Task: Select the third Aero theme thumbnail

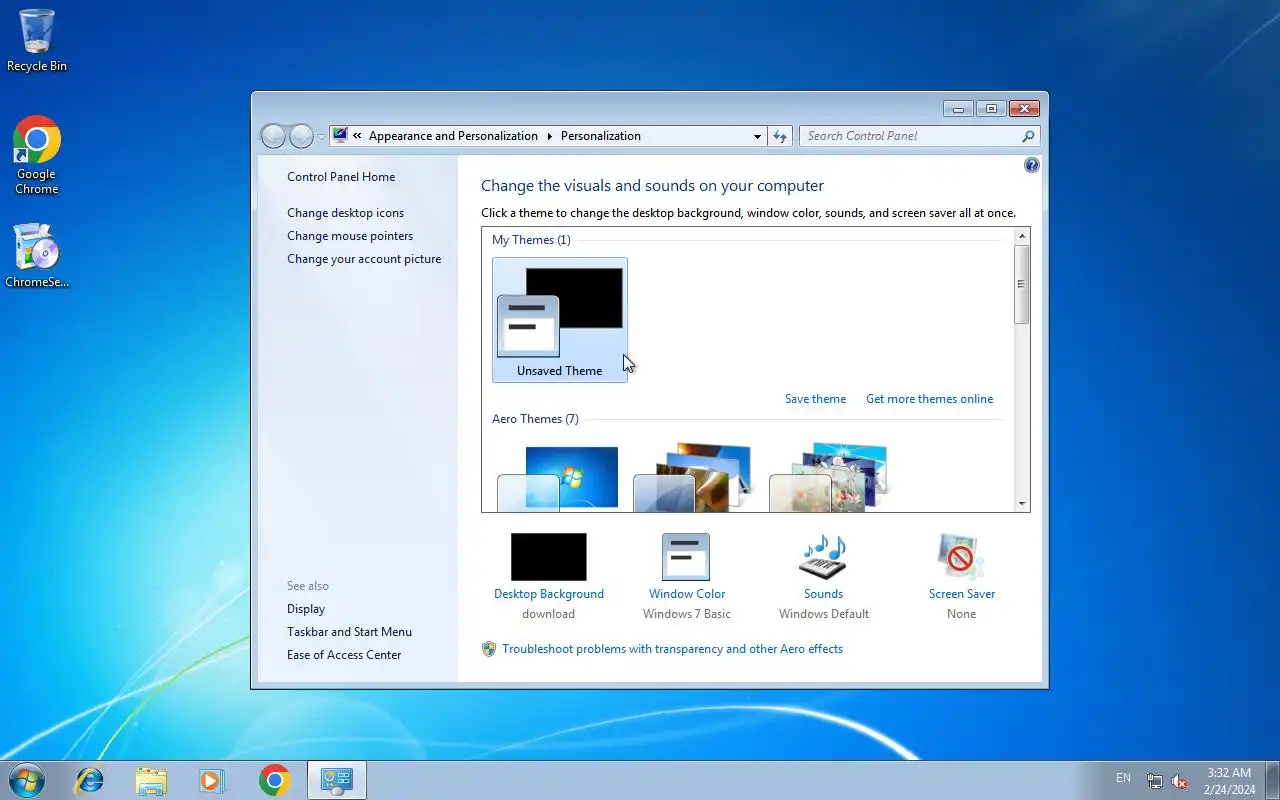Action: [x=829, y=478]
